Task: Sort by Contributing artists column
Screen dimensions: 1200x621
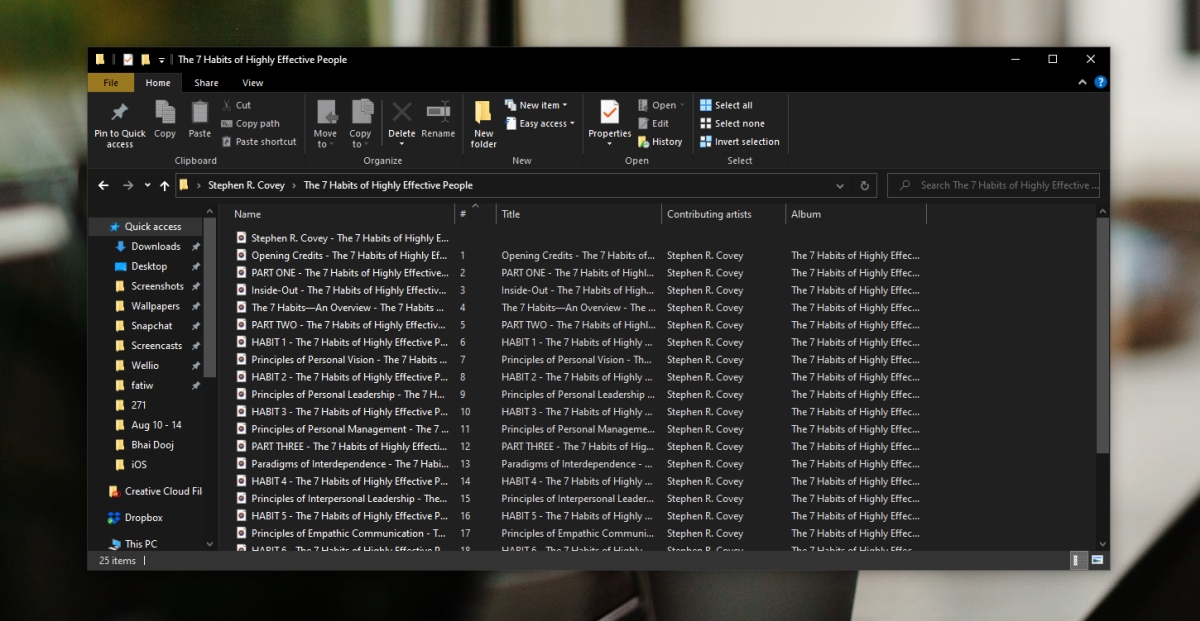Action: (724, 214)
